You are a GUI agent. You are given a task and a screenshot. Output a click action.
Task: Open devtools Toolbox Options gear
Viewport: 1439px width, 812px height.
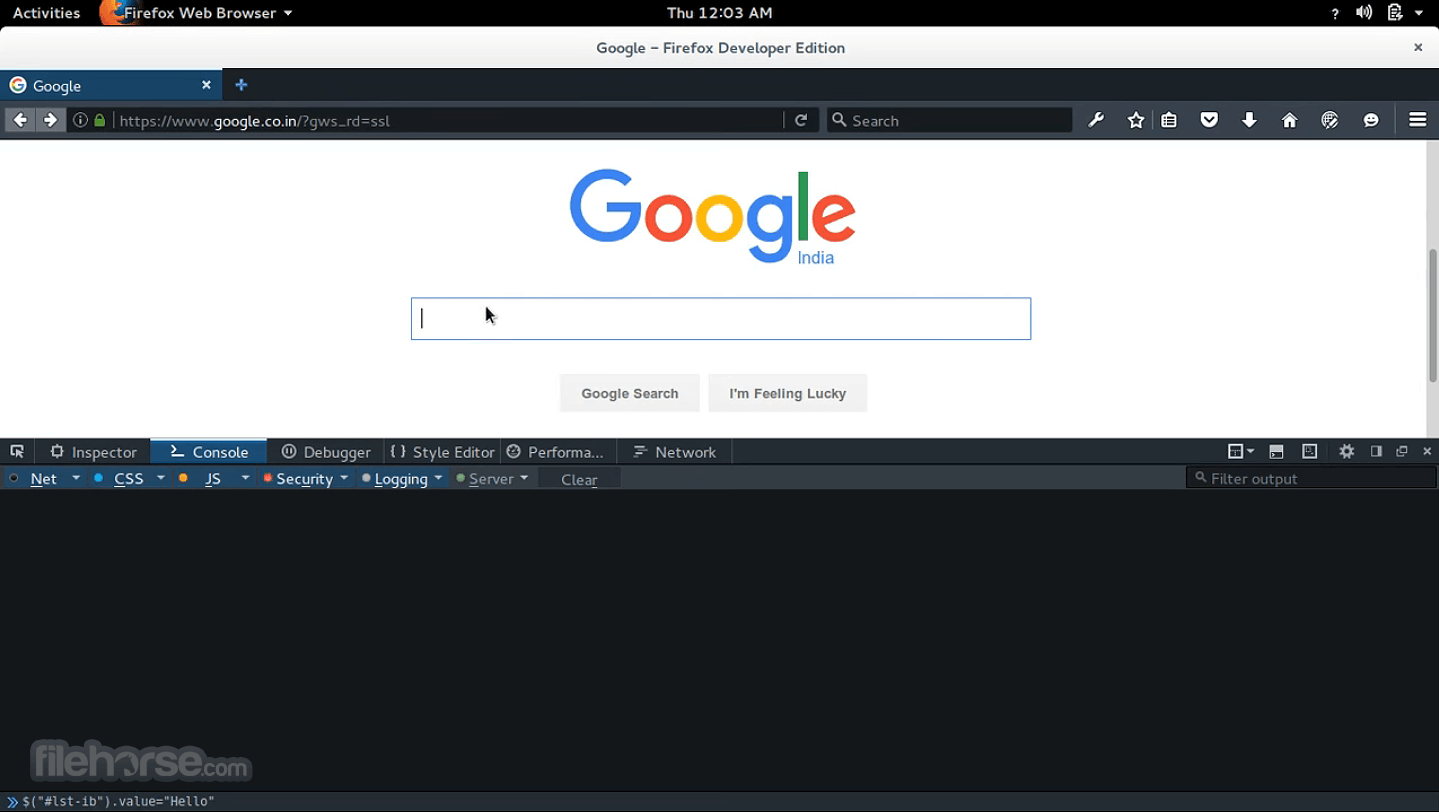(x=1347, y=452)
